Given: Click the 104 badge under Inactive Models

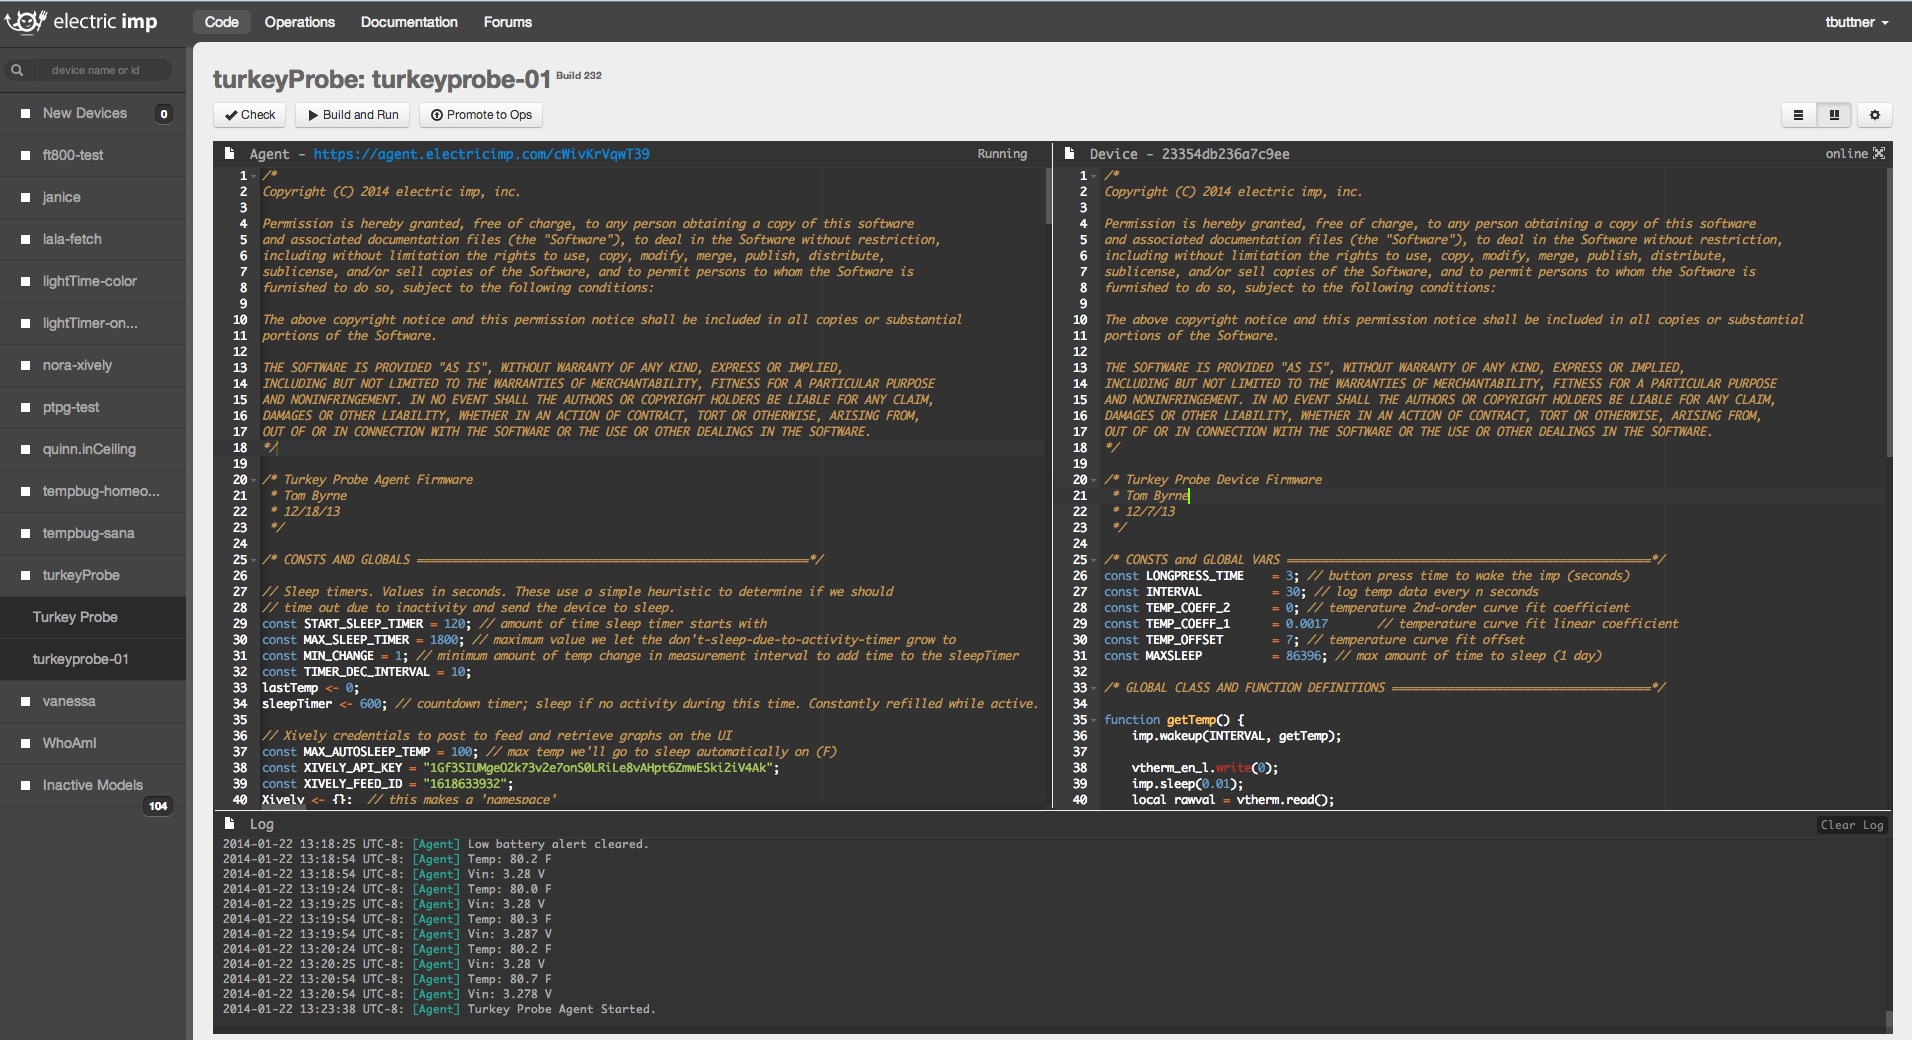Looking at the screenshot, I should point(158,806).
